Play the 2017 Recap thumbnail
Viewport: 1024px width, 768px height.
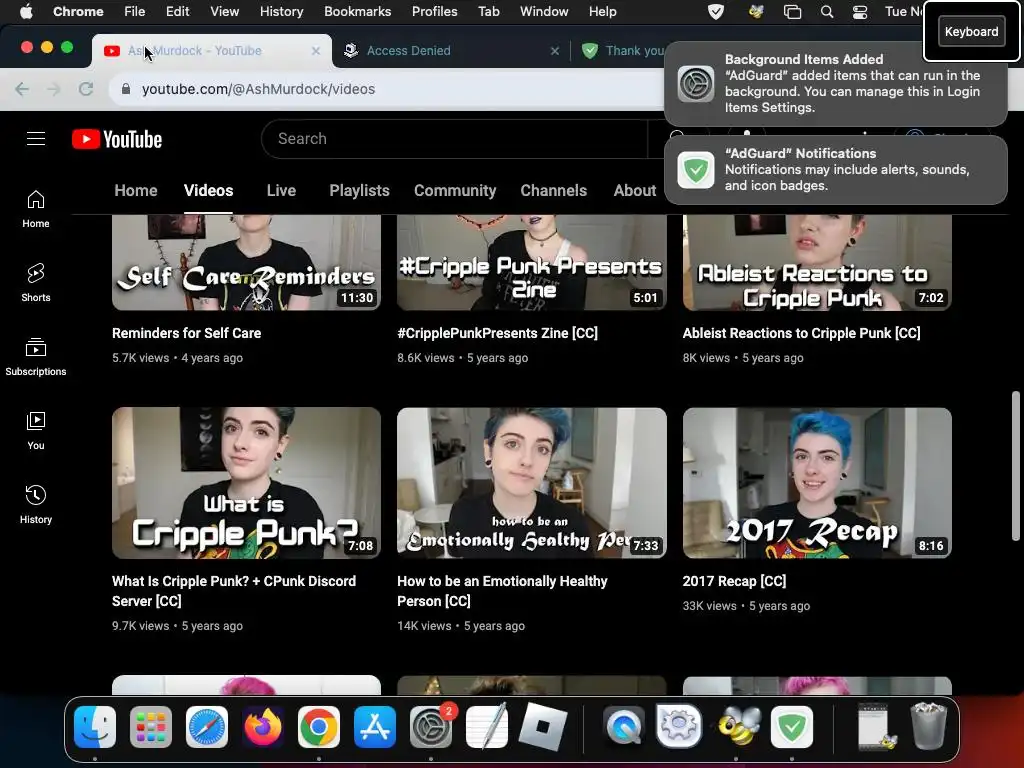[817, 483]
